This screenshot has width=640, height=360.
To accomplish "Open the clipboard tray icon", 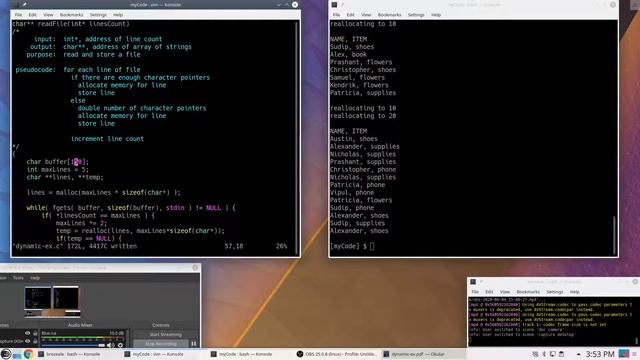I will 561,354.
